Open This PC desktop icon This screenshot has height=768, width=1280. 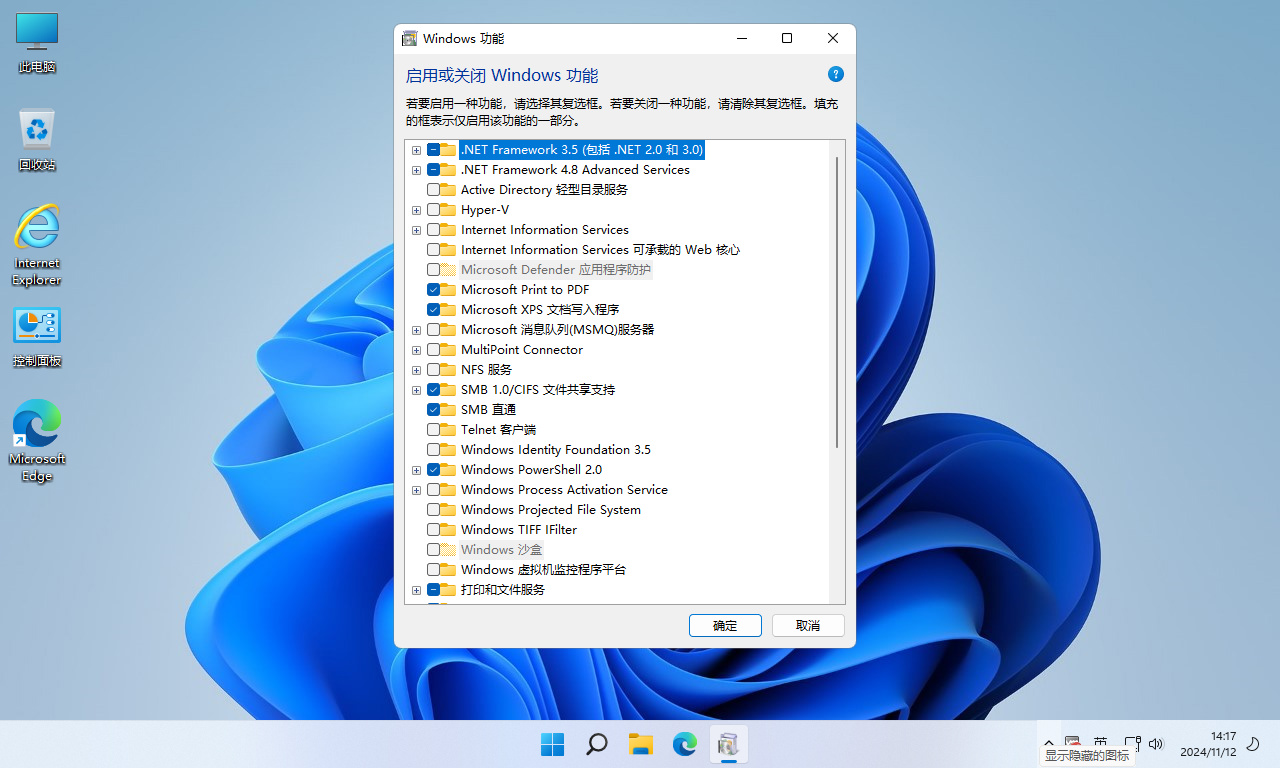click(x=37, y=44)
